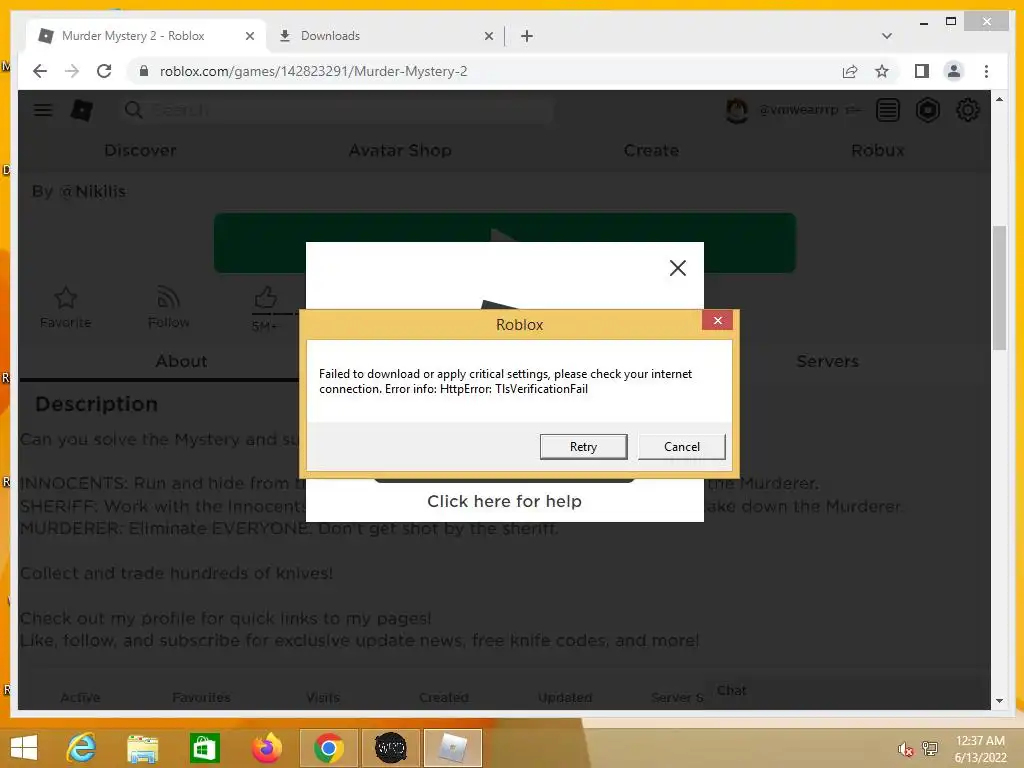Expand the tab search dropdown chevron
Screen dimensions: 1024x768
pyautogui.click(x=886, y=36)
